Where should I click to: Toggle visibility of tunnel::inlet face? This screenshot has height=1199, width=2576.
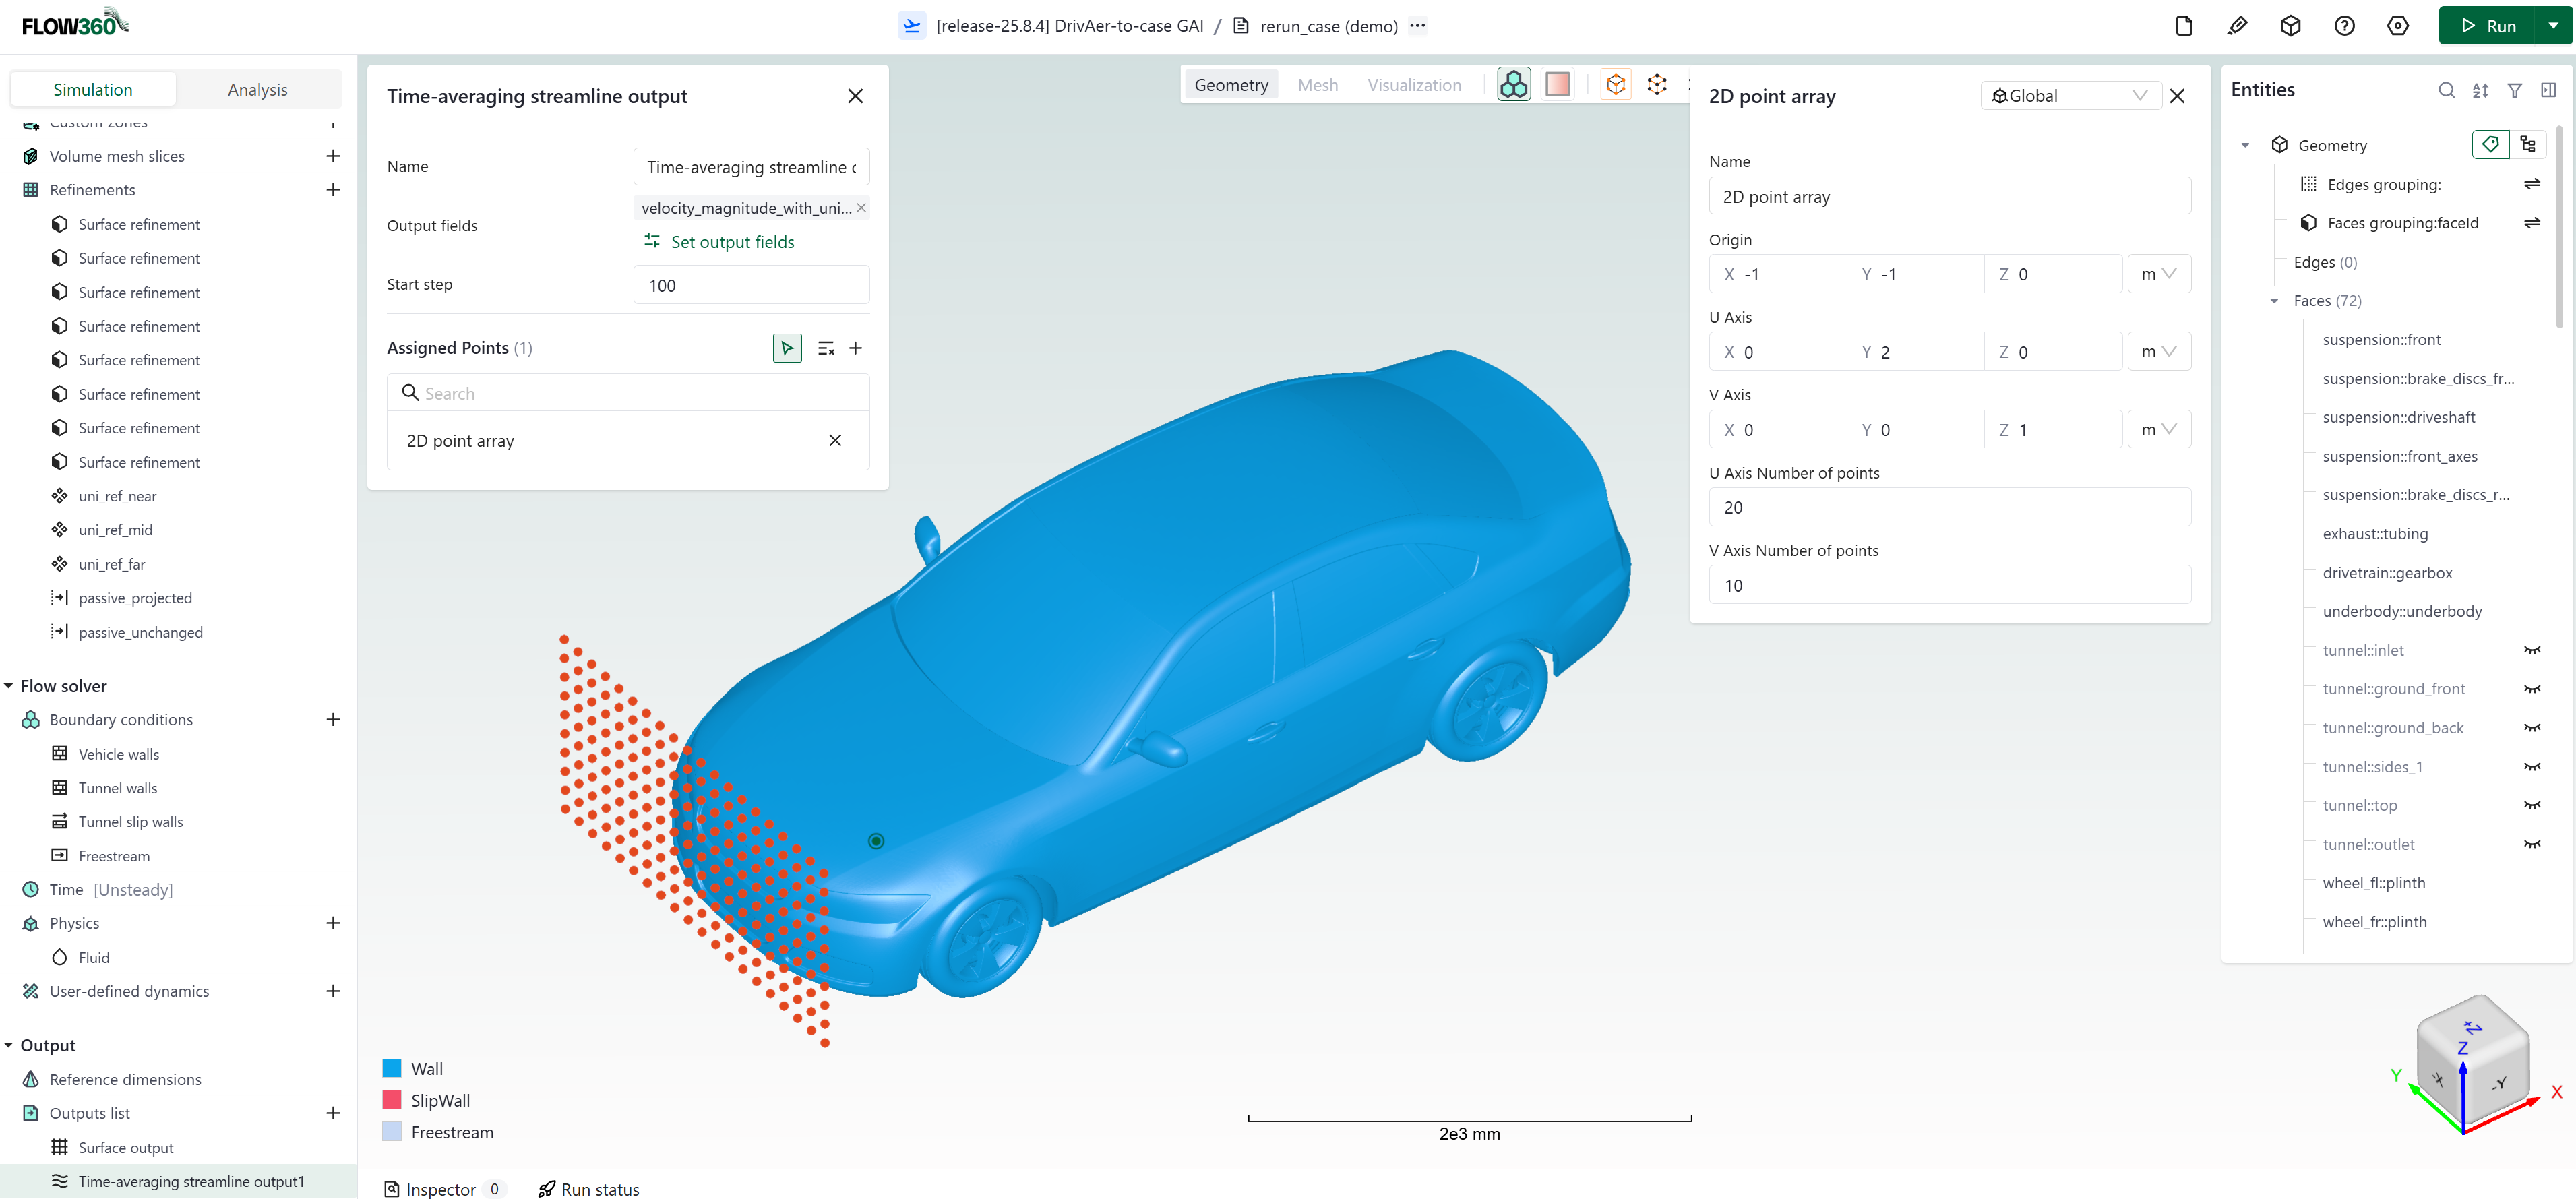2533,650
